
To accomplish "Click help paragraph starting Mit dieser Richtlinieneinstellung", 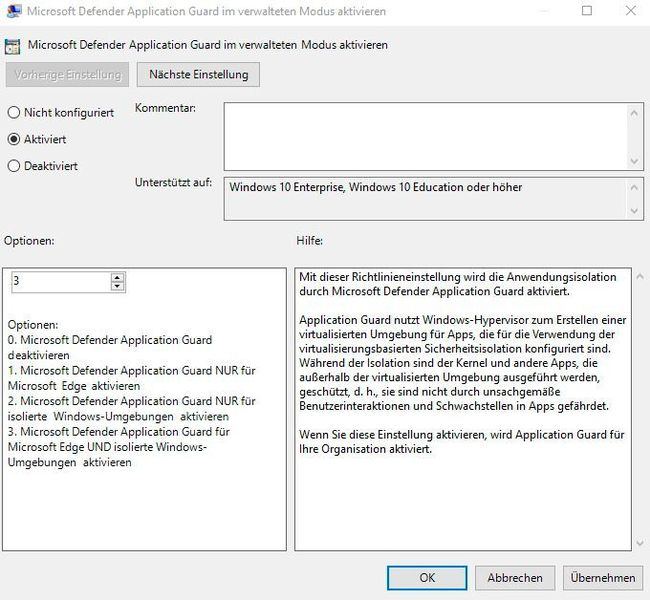I will tap(458, 284).
